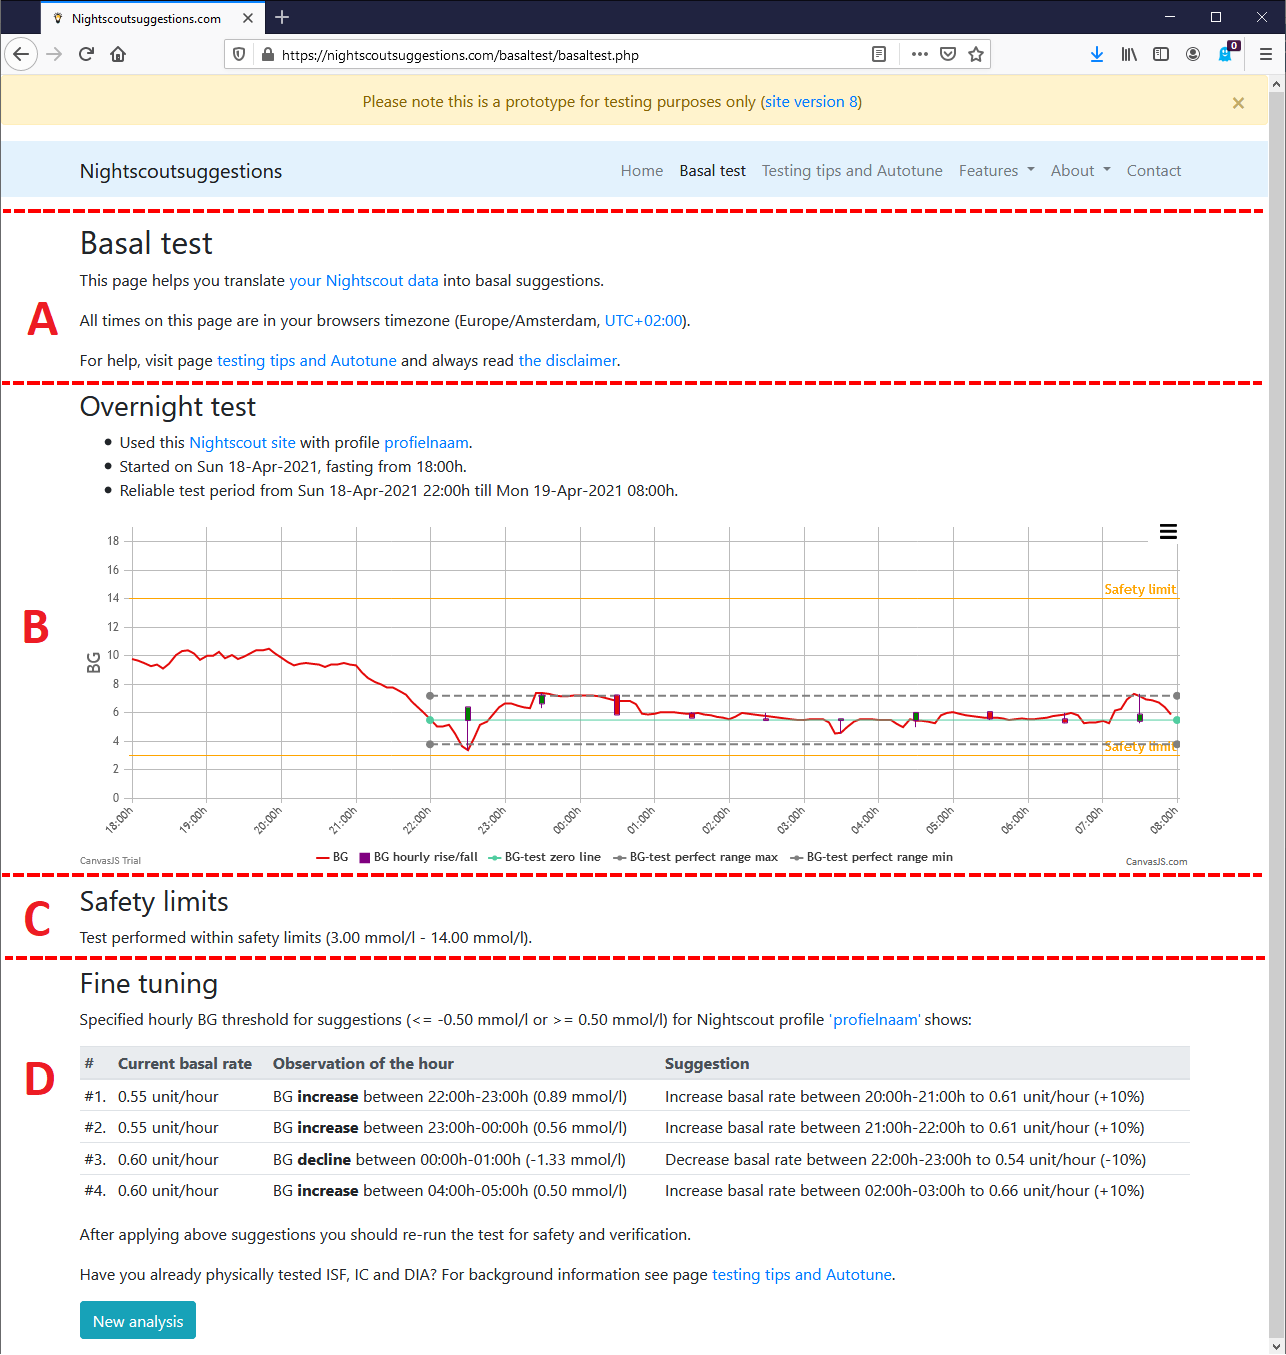The height and width of the screenshot is (1355, 1286).
Task: Click New analysis button
Action: pos(138,1321)
